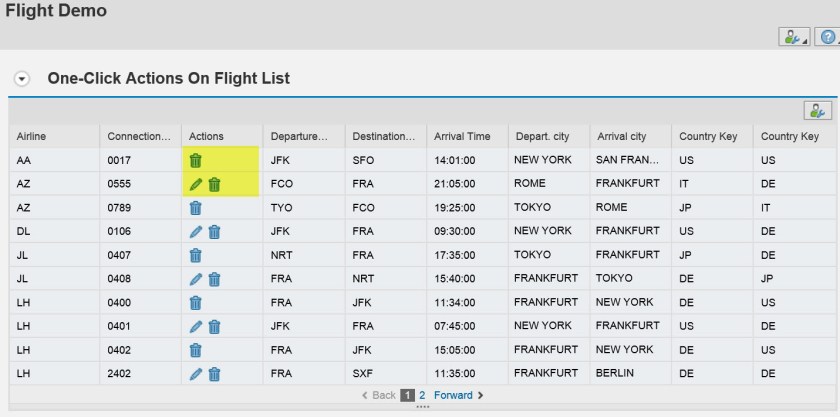Click the Depart. city column header

point(543,136)
